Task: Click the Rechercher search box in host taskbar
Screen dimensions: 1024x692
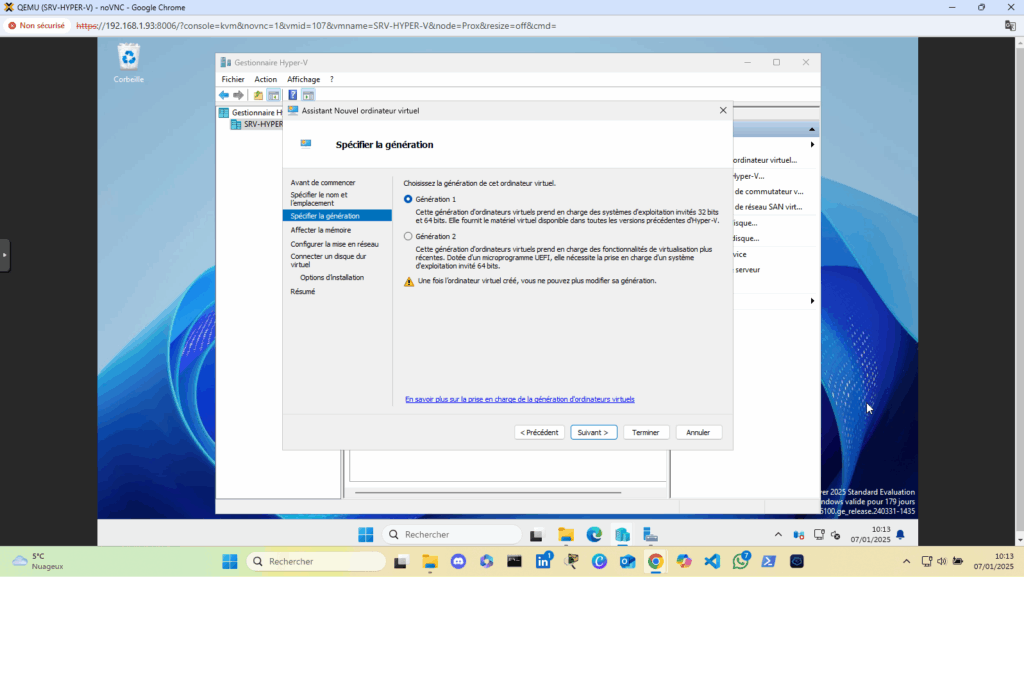Action: [316, 561]
